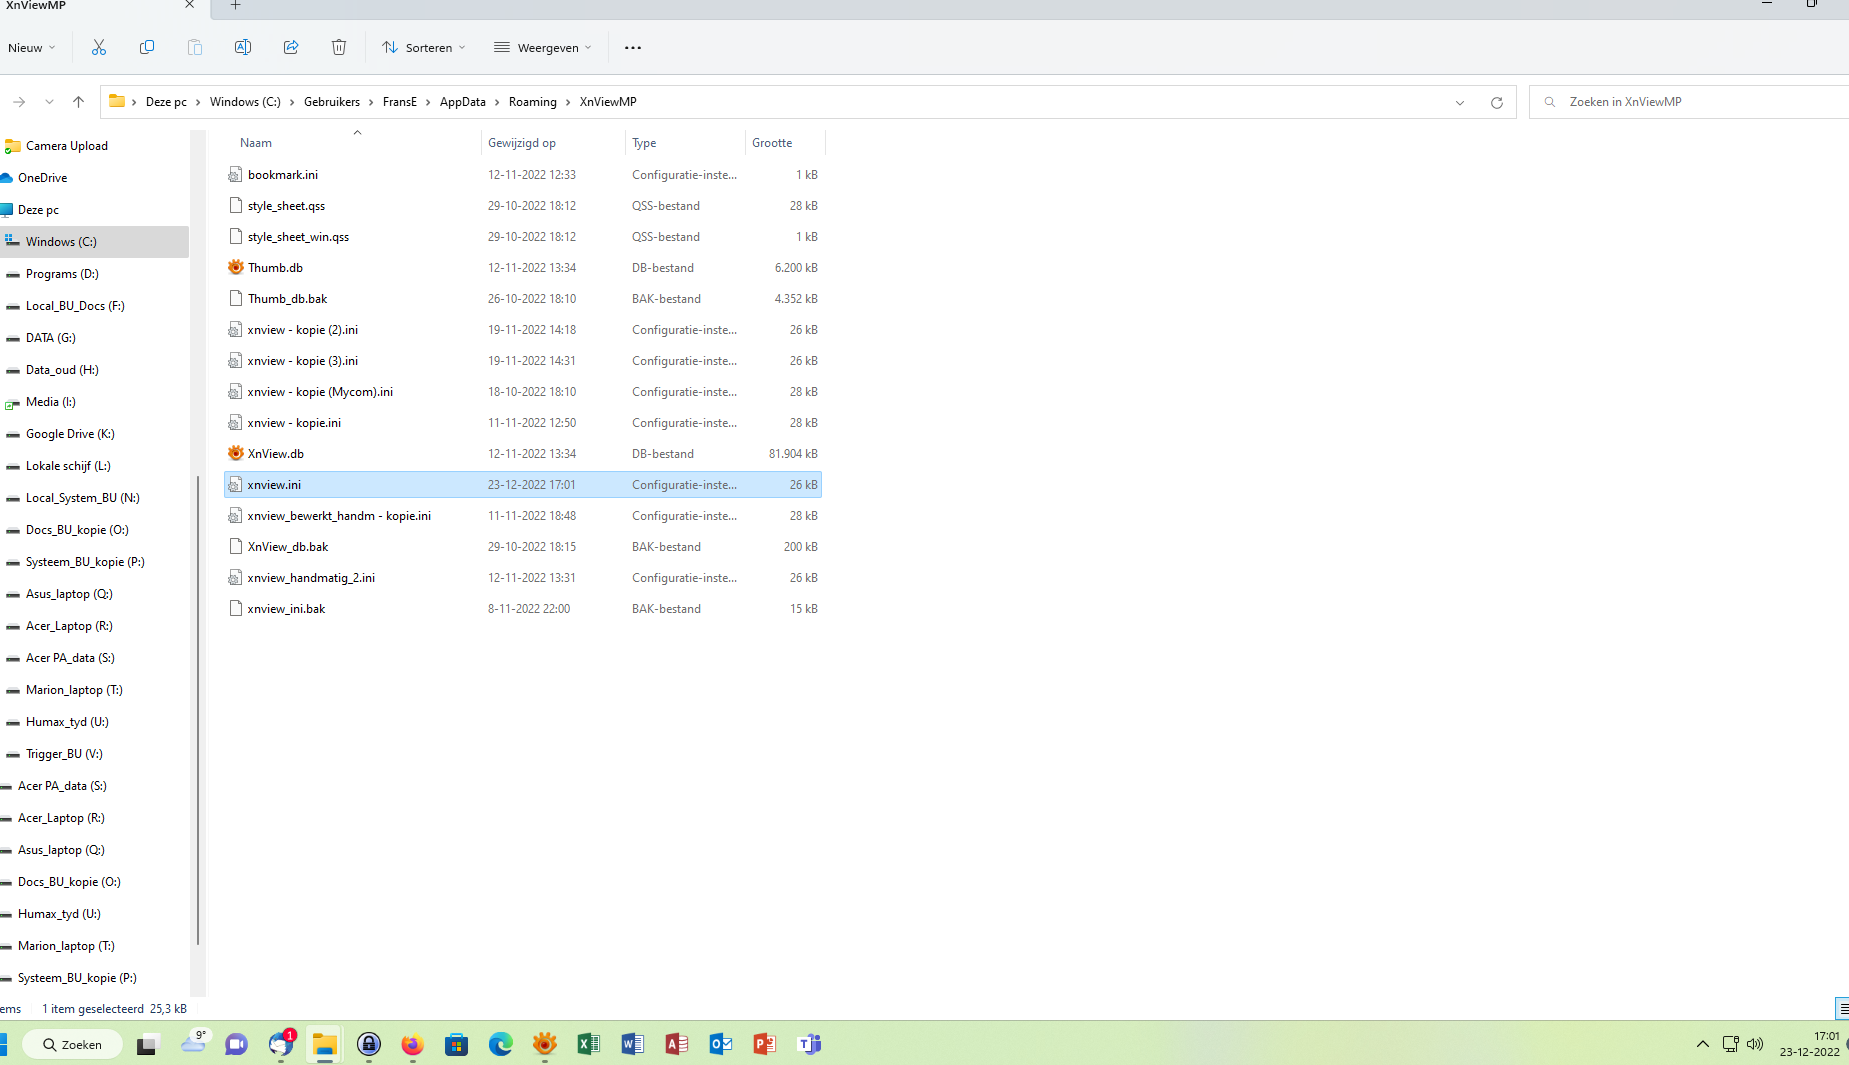The width and height of the screenshot is (1849, 1065).
Task: Click the Cut scissors icon in toolbar
Action: [x=99, y=47]
